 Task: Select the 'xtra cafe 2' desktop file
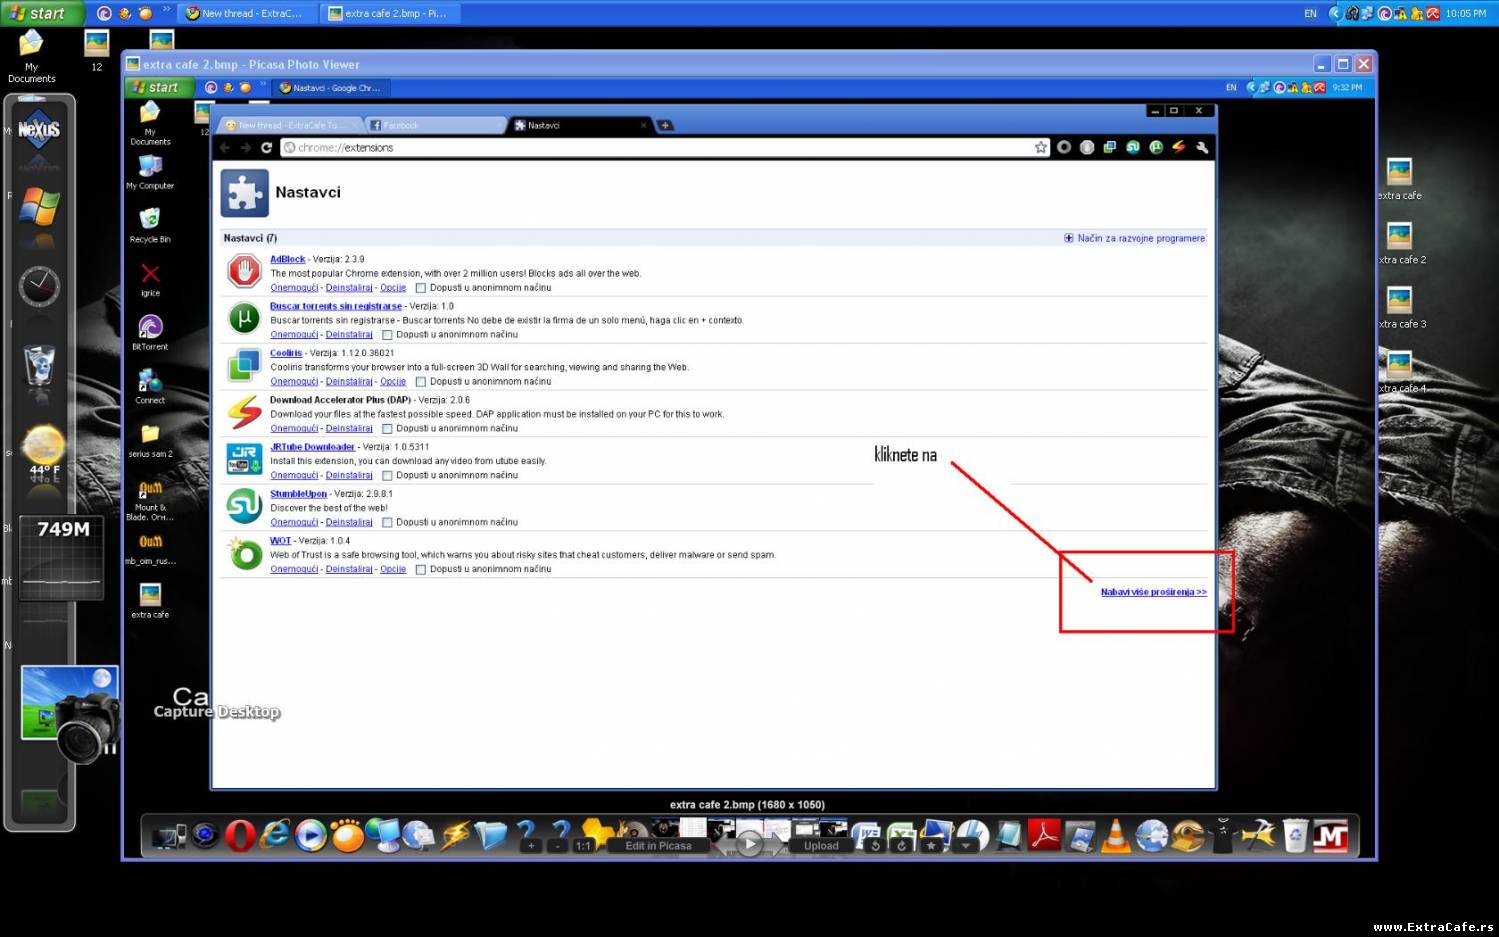[1400, 245]
